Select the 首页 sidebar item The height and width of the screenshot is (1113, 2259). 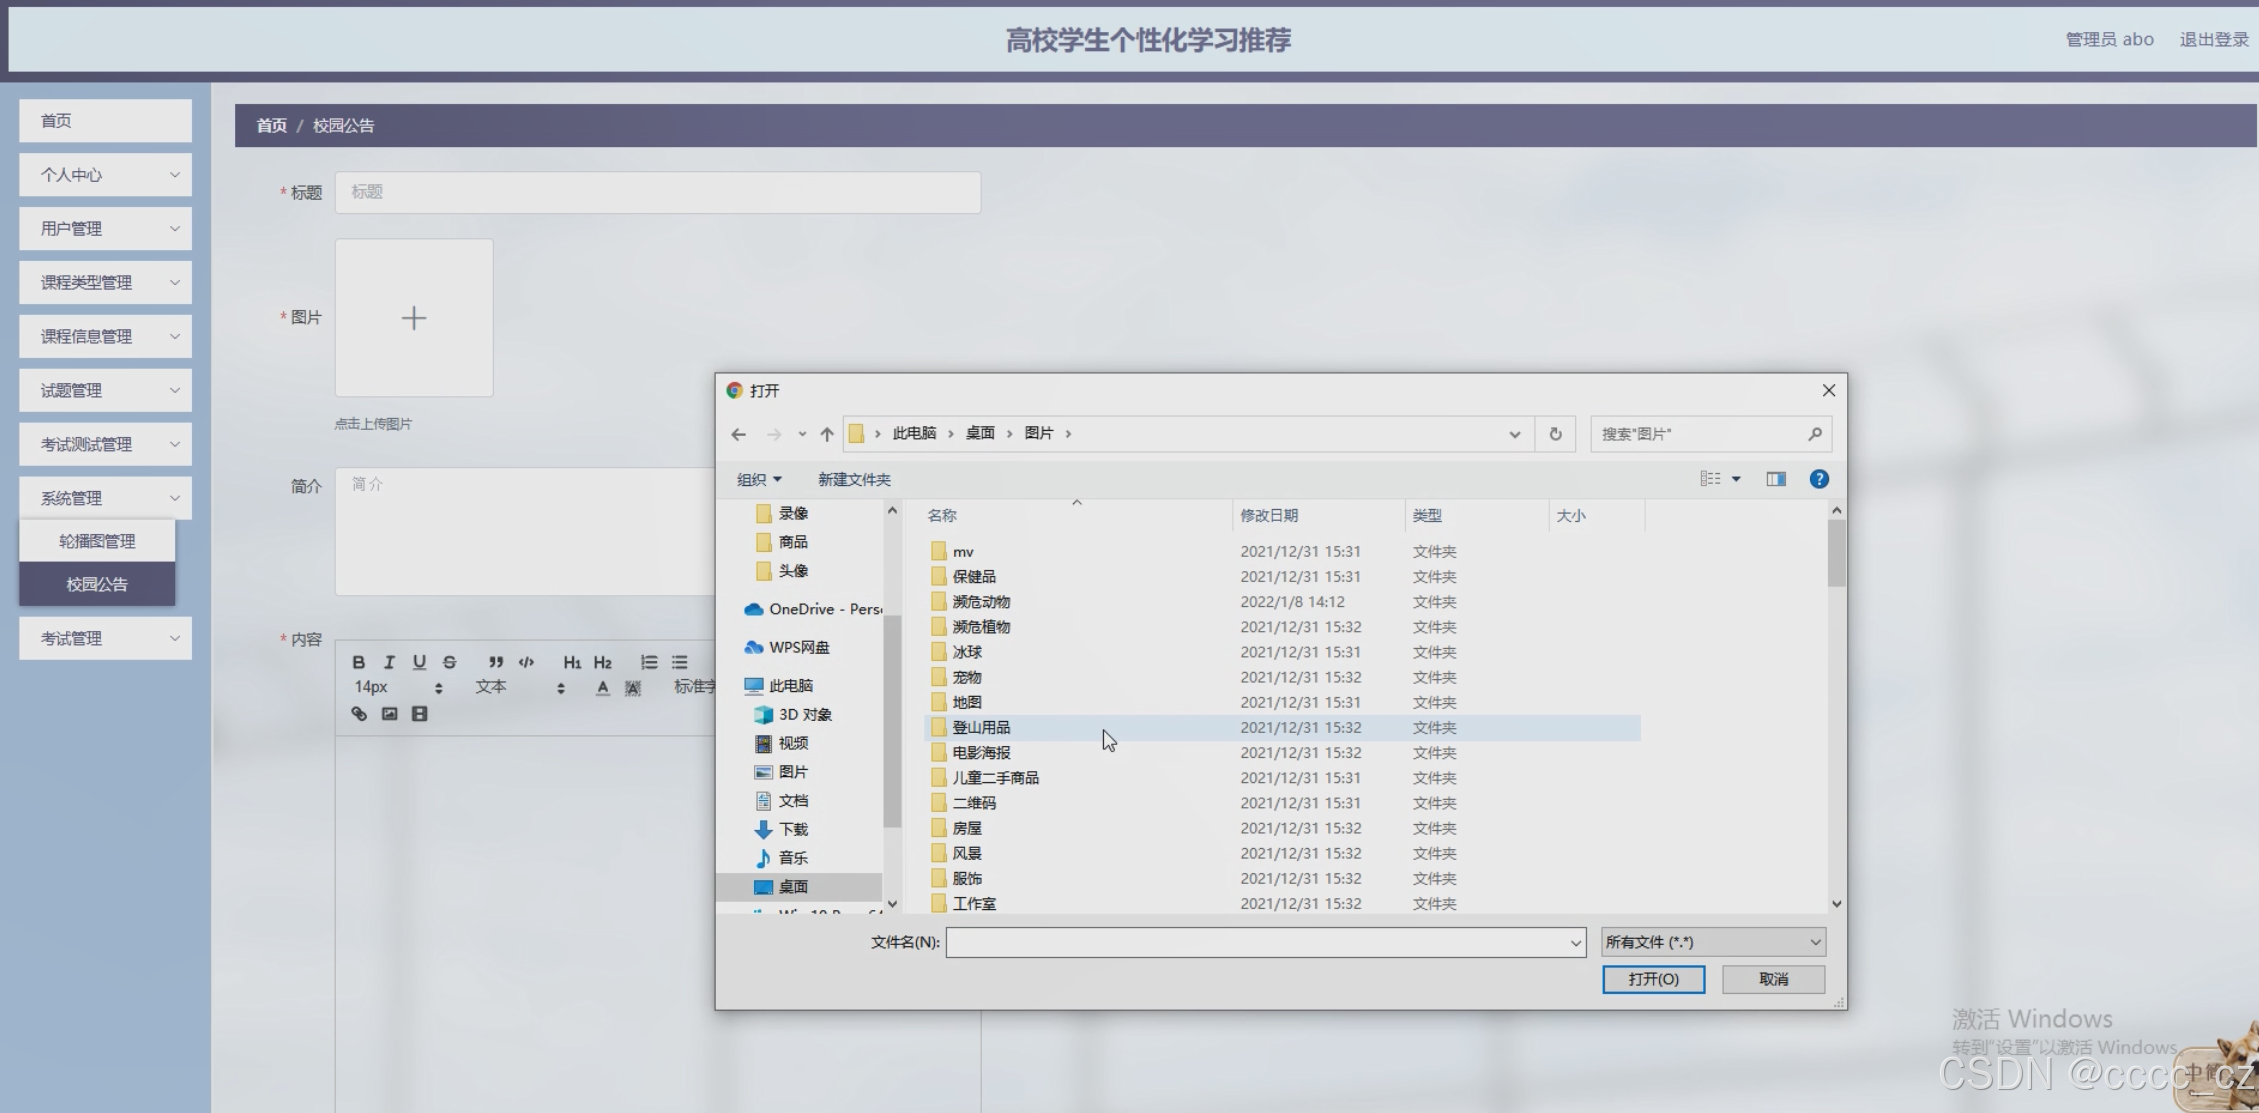(105, 121)
